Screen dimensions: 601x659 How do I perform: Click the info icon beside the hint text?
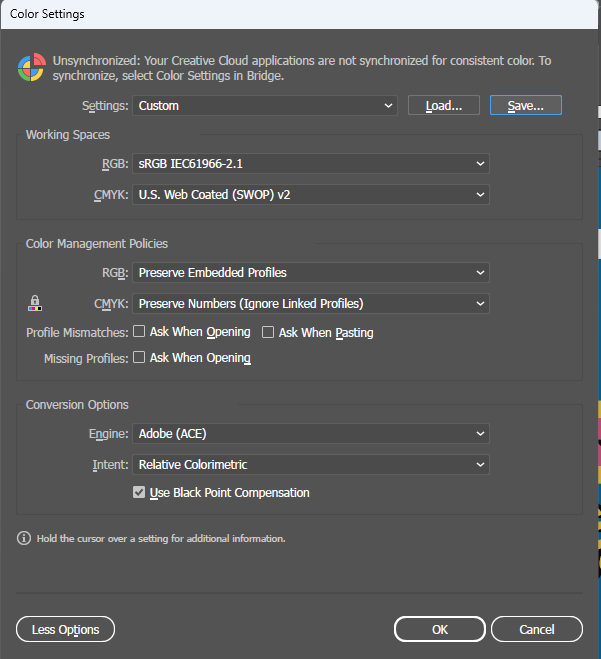(24, 538)
